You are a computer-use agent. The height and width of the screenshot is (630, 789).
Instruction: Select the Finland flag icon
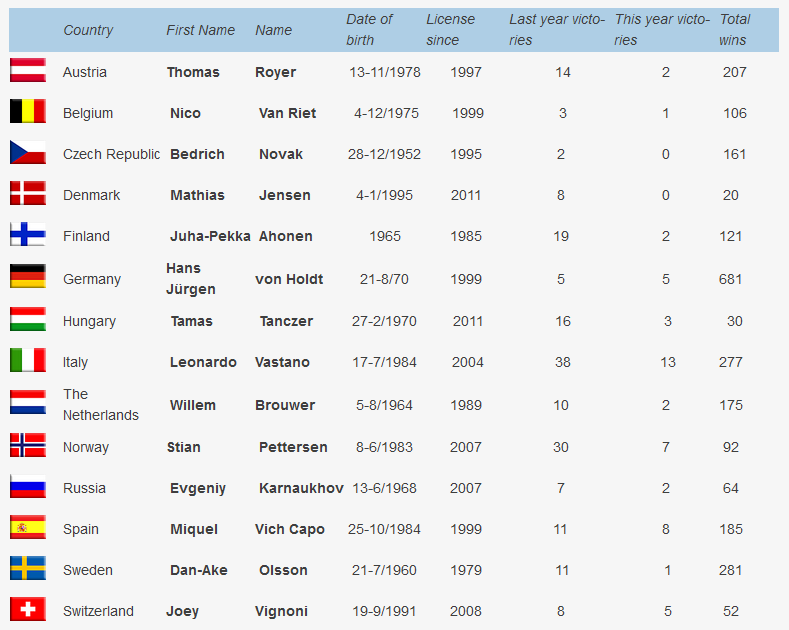click(x=28, y=234)
